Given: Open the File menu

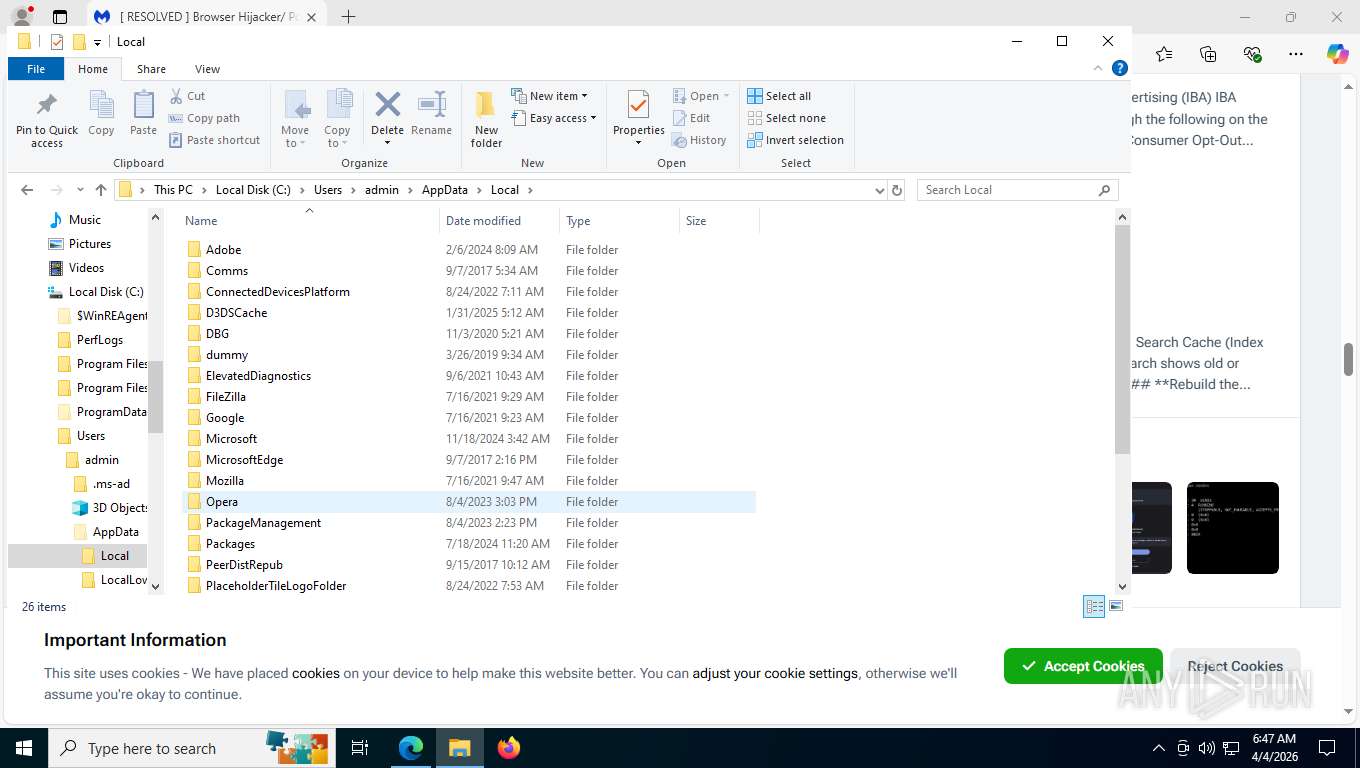Looking at the screenshot, I should click(36, 69).
